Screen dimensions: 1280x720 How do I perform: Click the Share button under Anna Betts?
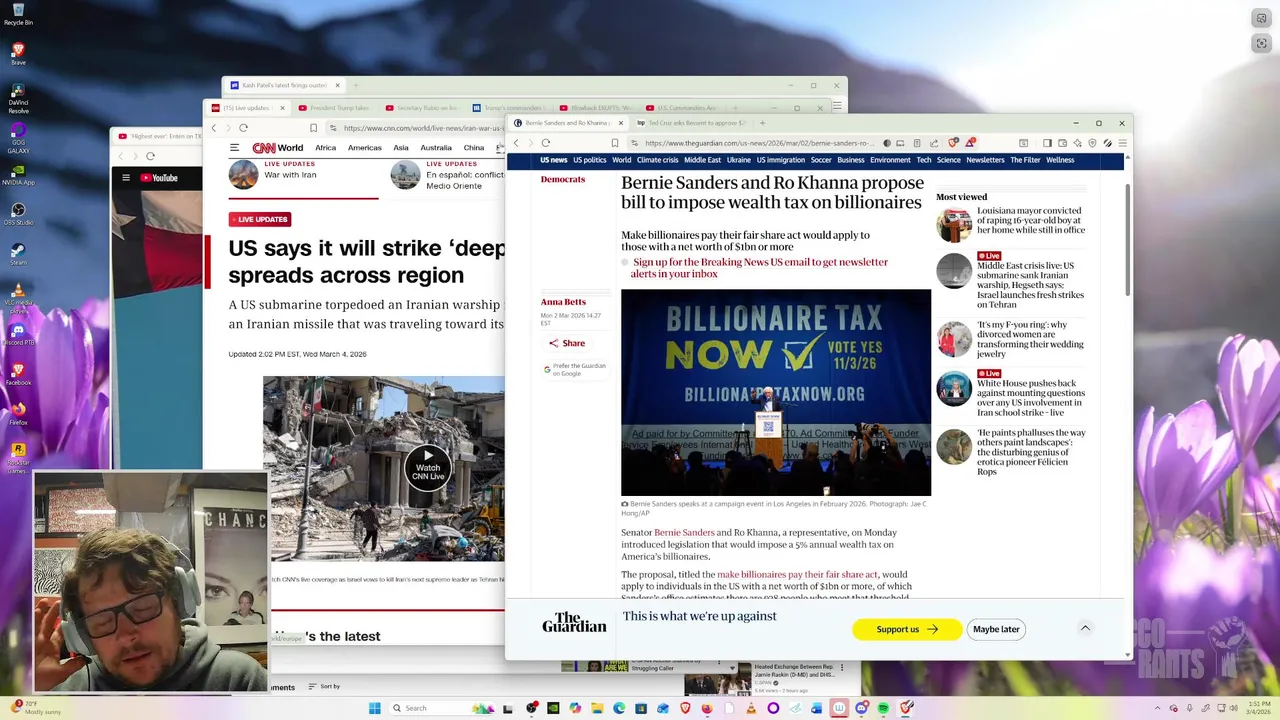tap(566, 343)
